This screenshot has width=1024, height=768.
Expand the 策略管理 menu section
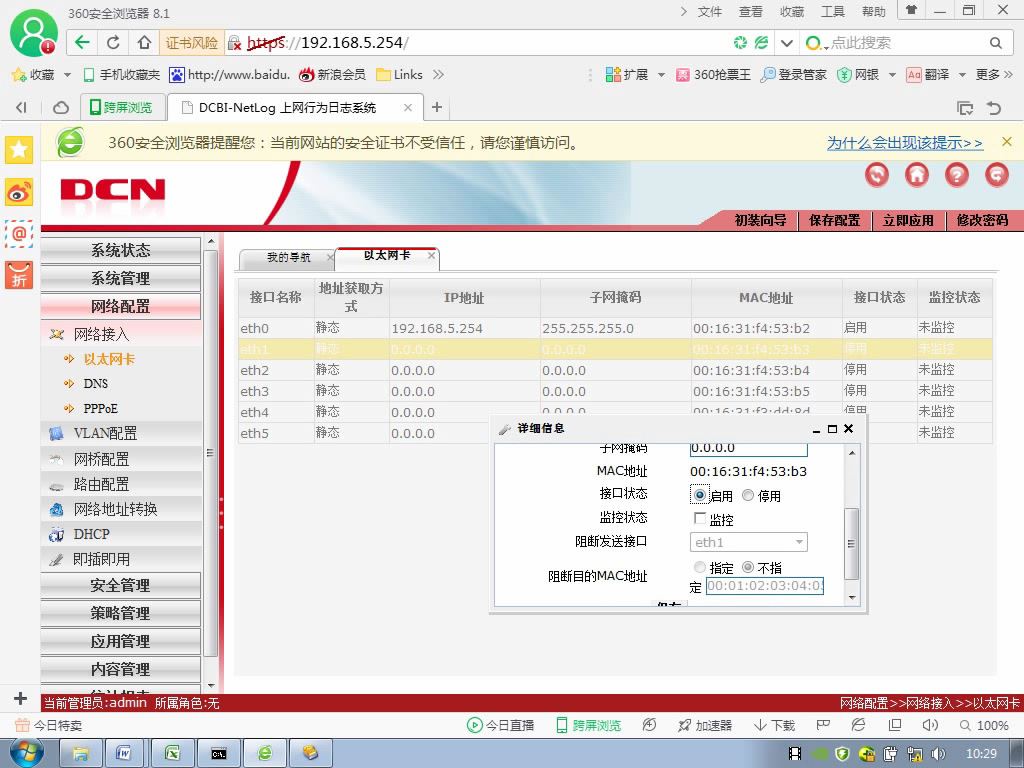click(x=121, y=613)
